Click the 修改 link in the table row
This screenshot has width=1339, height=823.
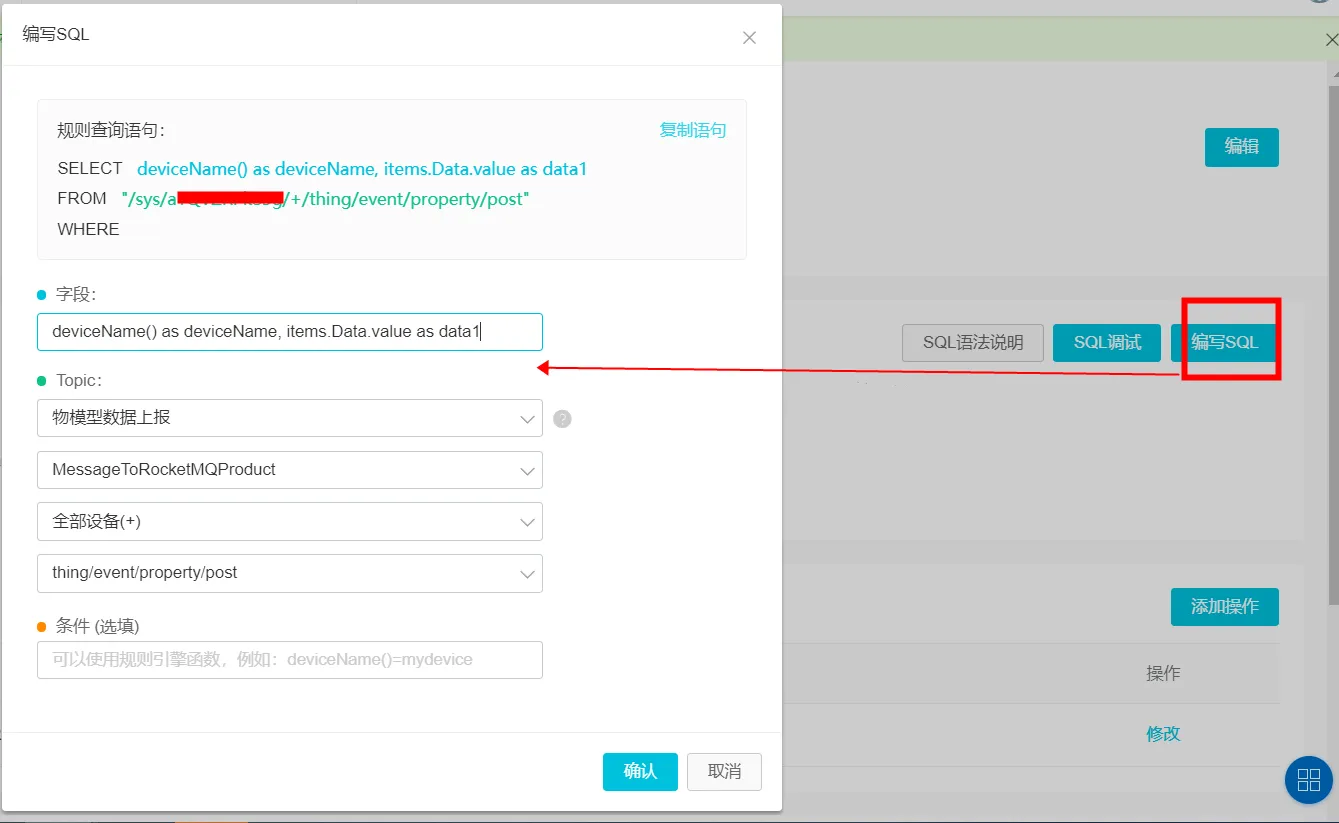[x=1163, y=734]
